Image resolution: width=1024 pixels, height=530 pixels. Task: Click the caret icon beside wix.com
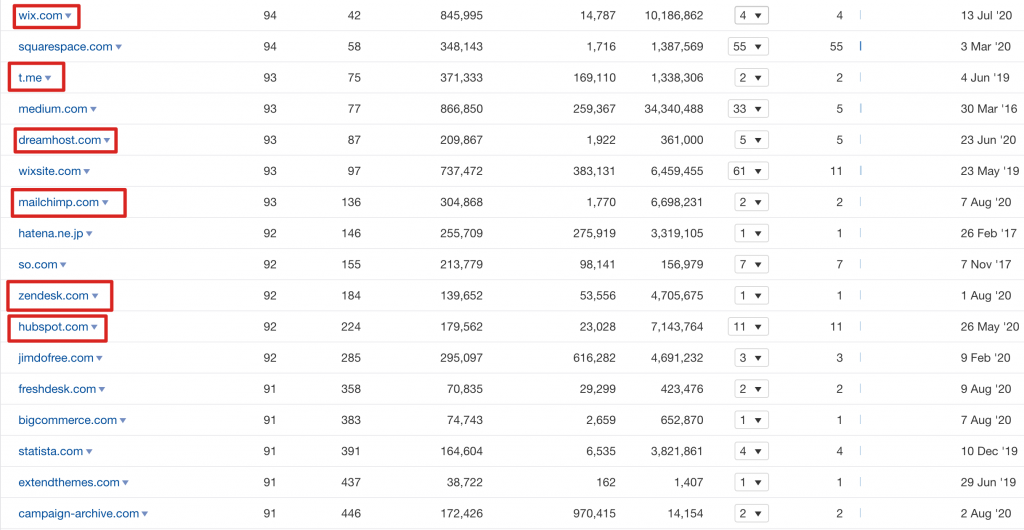68,17
